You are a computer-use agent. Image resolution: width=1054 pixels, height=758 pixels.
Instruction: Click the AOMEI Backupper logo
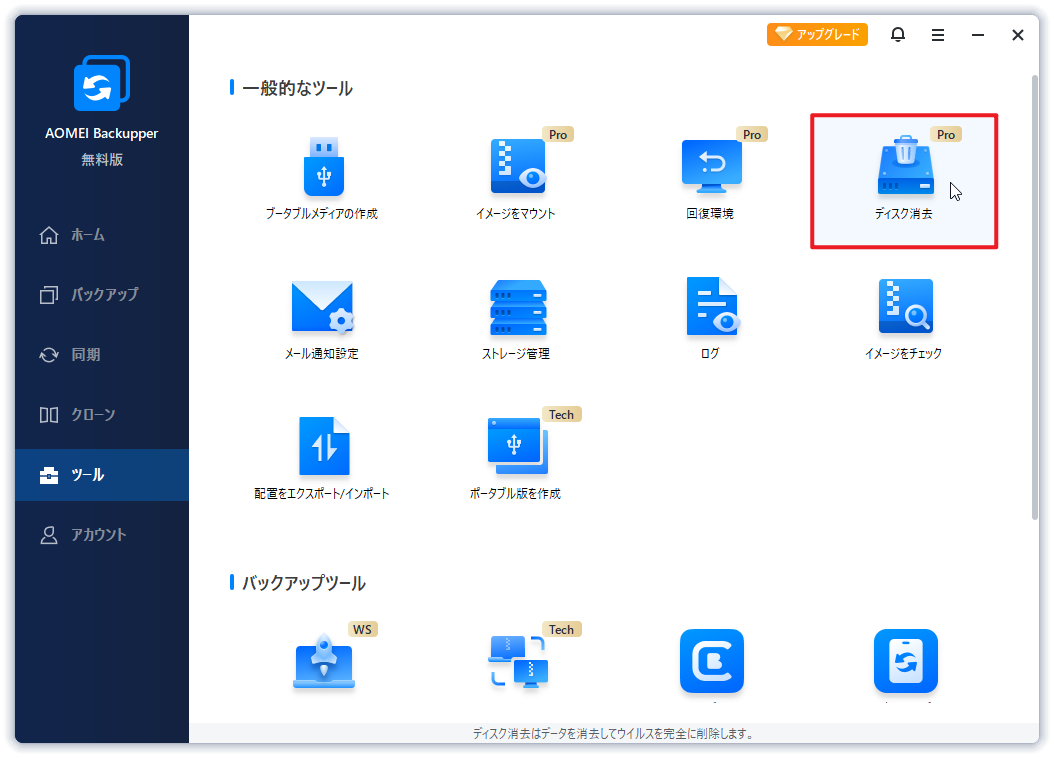coord(102,83)
